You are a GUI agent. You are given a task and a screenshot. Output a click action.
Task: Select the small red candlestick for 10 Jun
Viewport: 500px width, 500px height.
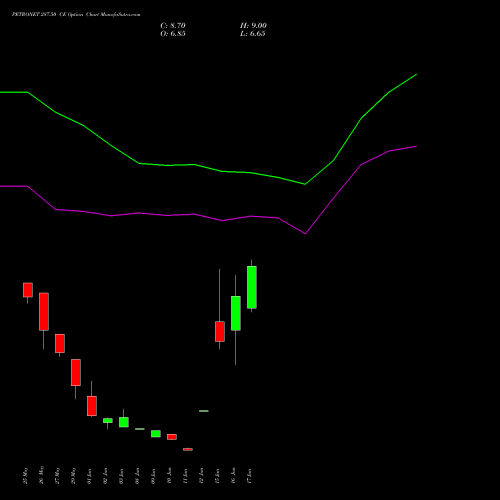pos(172,437)
